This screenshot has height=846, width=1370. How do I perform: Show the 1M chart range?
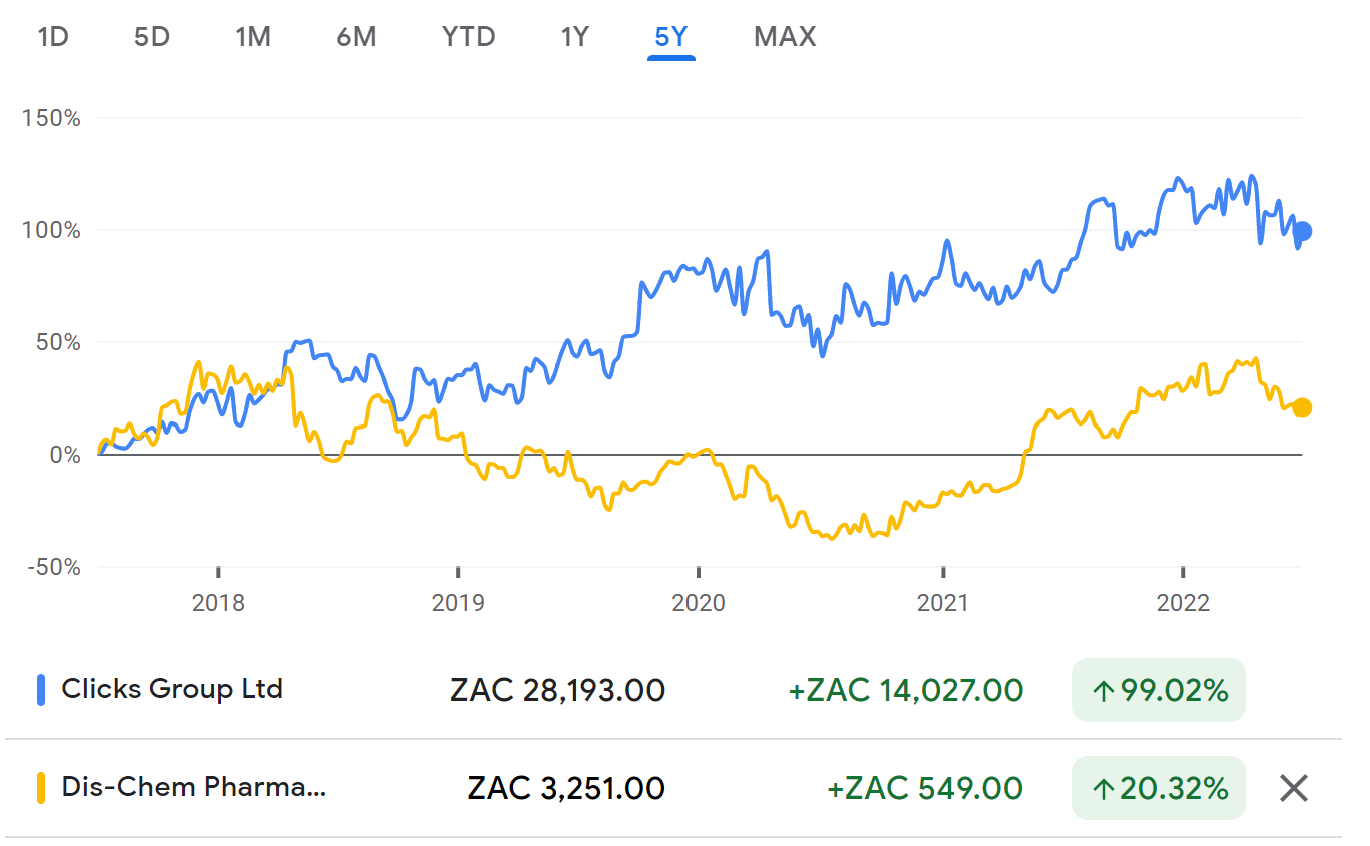(253, 37)
